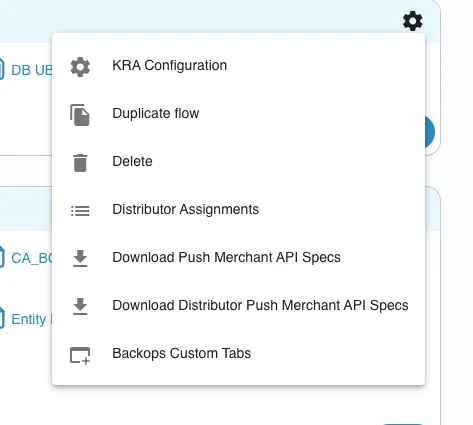Select Download Push Merchant API Specs
The height and width of the screenshot is (425, 473).
[x=238, y=258]
